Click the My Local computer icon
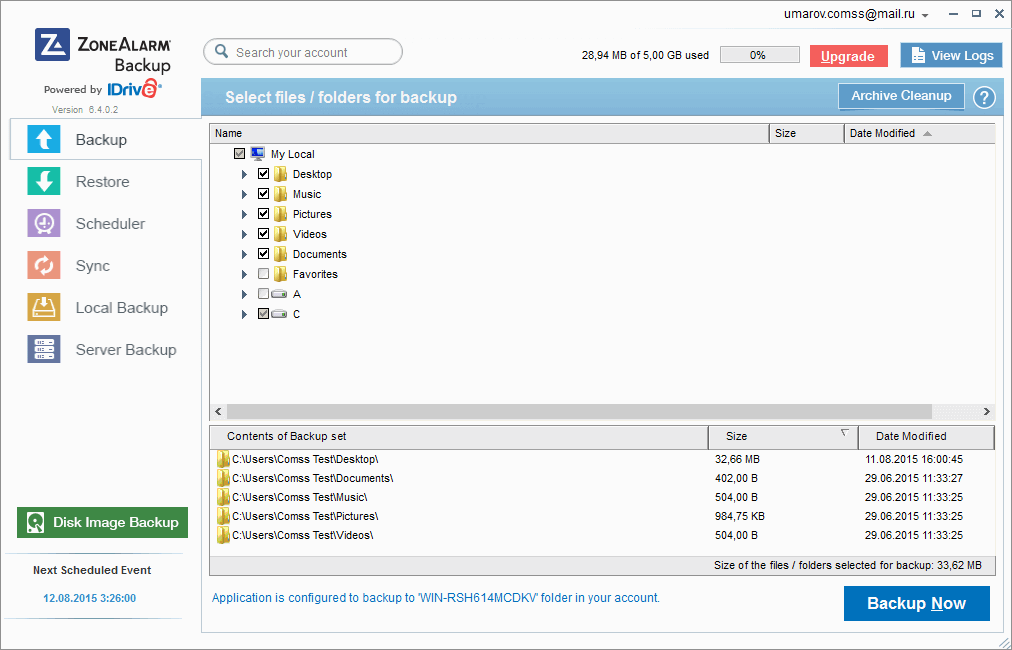This screenshot has width=1012, height=650. coord(258,154)
